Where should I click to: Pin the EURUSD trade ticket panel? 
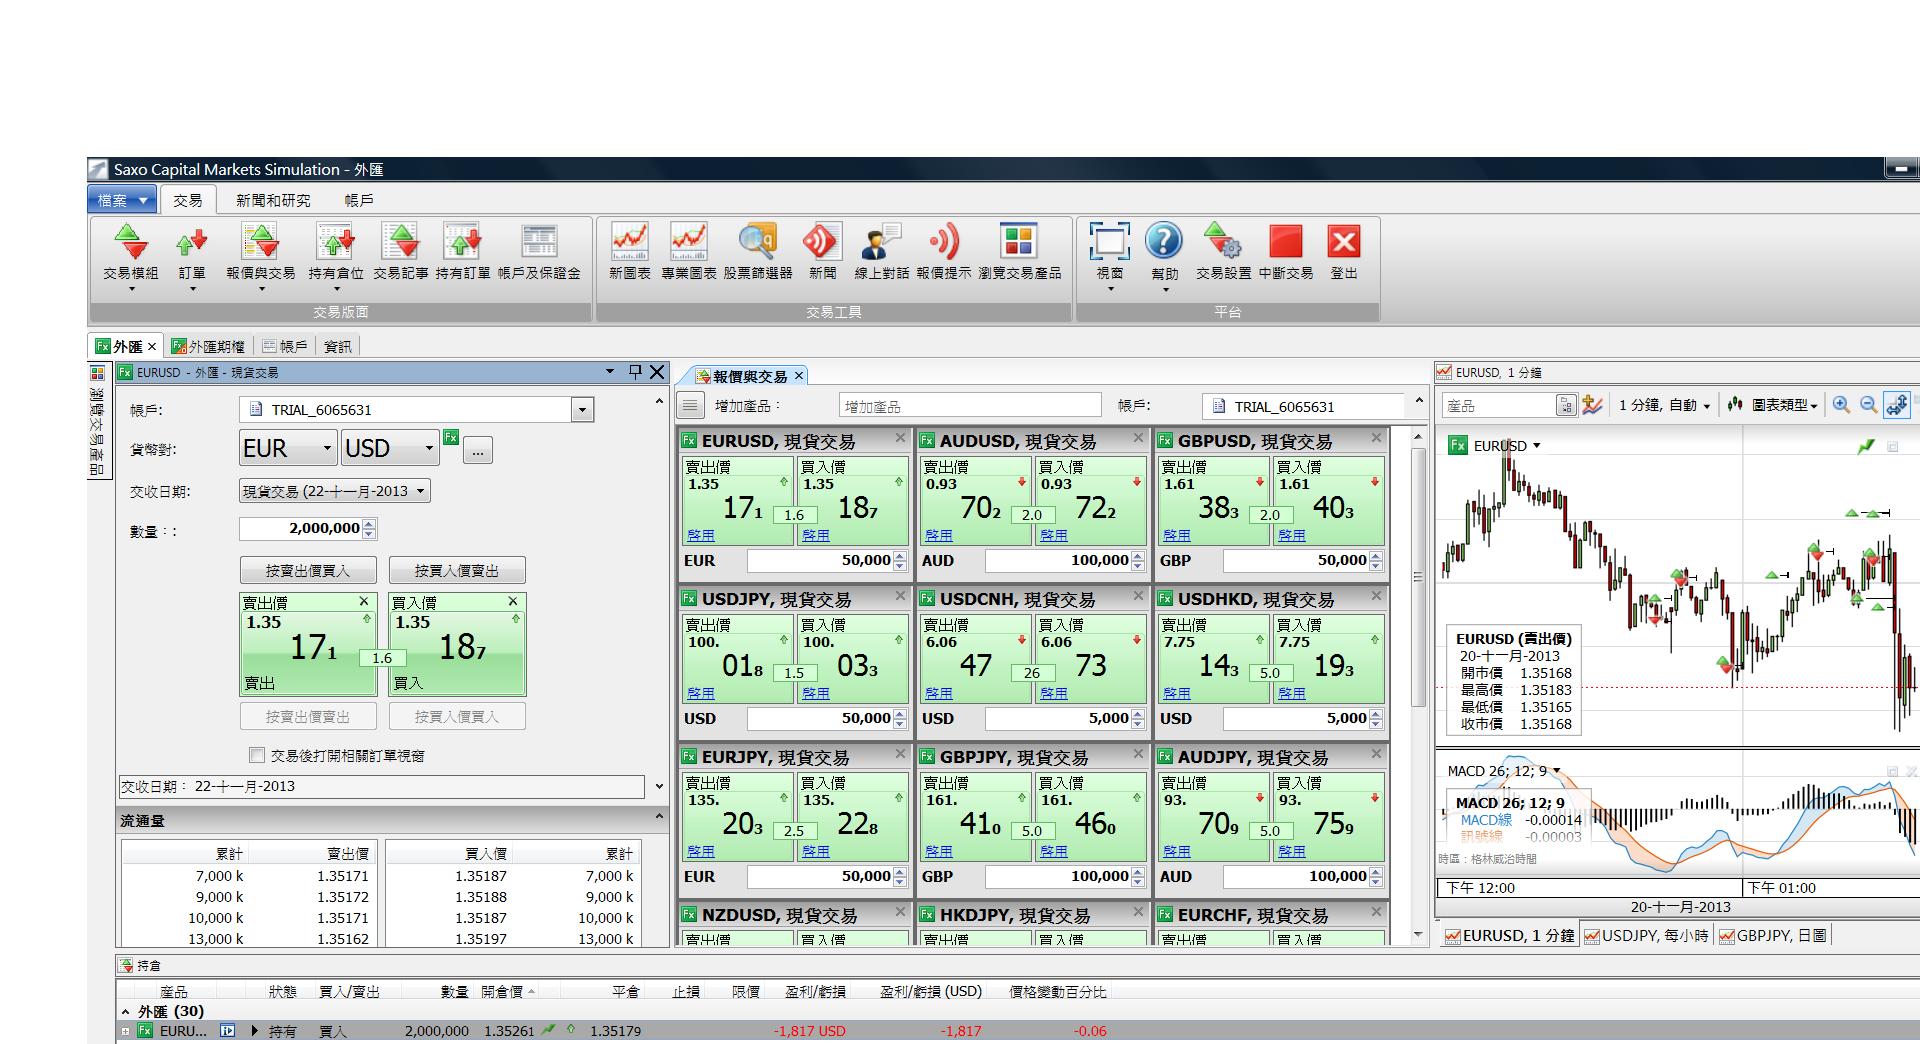[635, 372]
